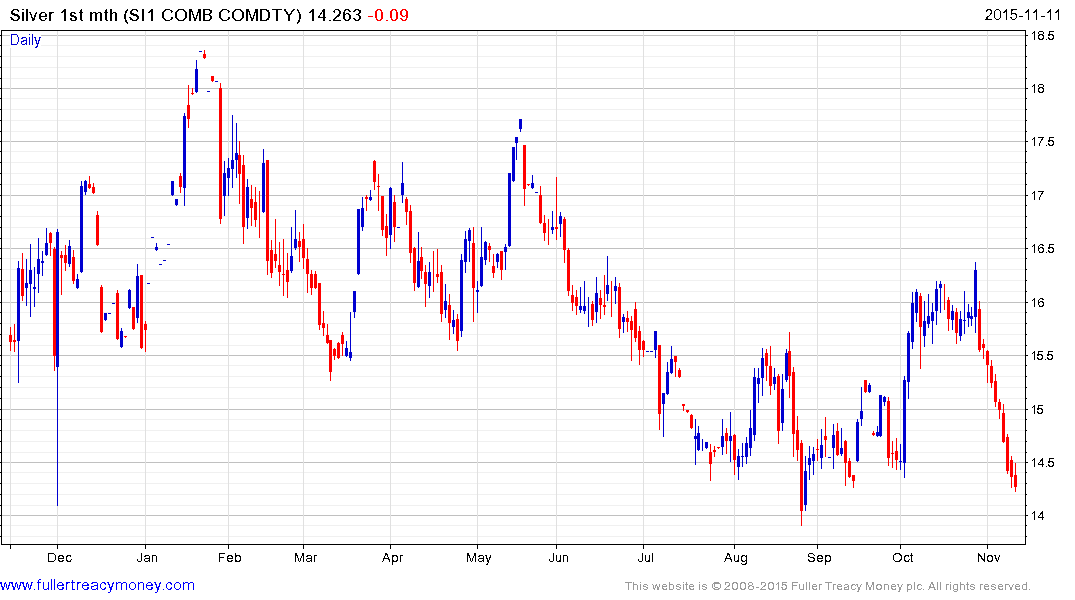Click the 14.5 price axis label
This screenshot has width=1075, height=600.
coord(1043,463)
